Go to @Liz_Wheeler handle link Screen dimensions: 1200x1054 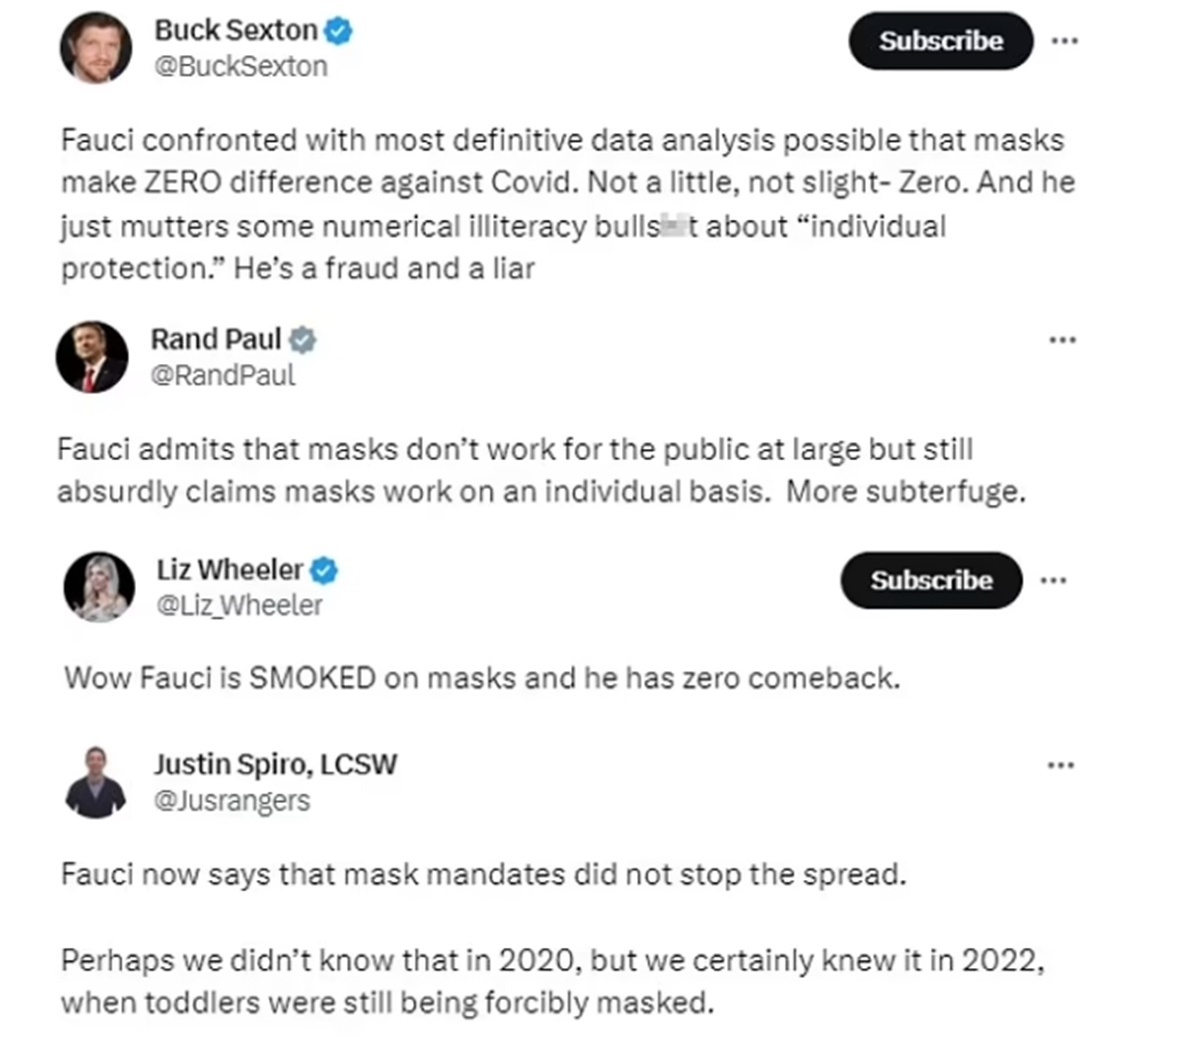pos(239,605)
